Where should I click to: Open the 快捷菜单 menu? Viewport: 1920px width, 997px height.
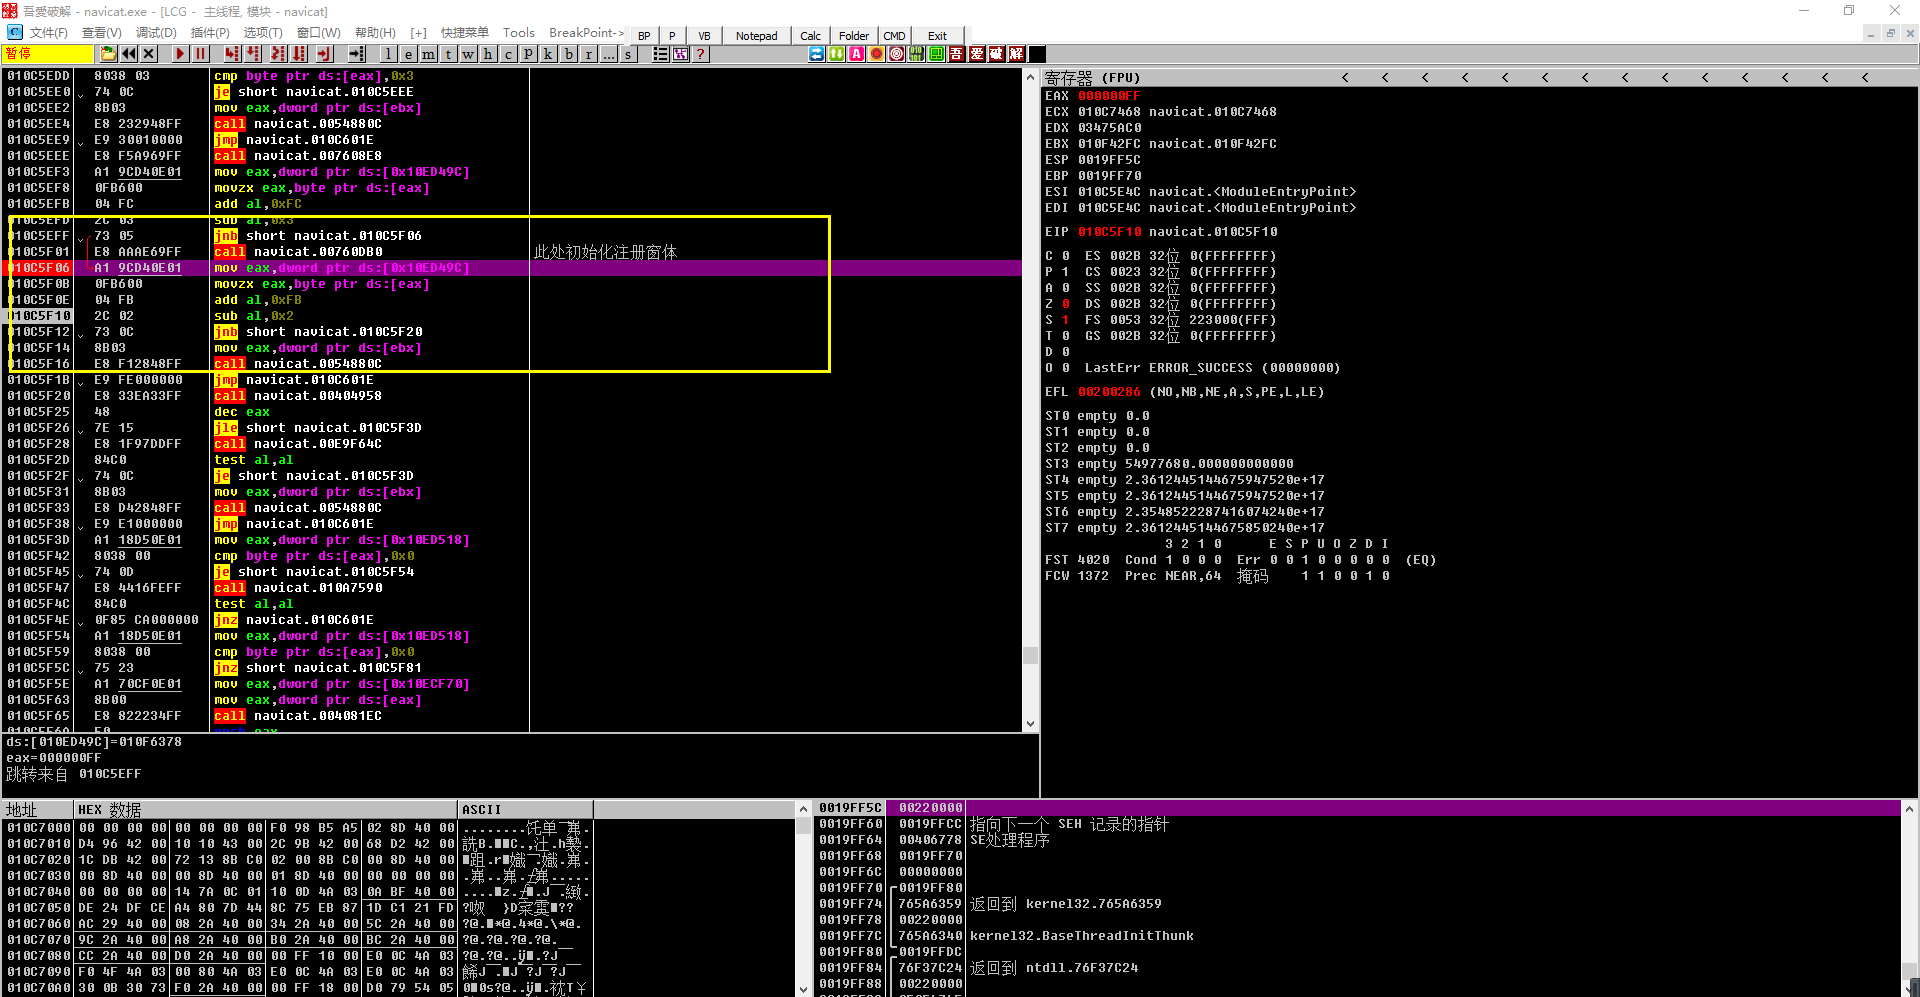pyautogui.click(x=465, y=33)
